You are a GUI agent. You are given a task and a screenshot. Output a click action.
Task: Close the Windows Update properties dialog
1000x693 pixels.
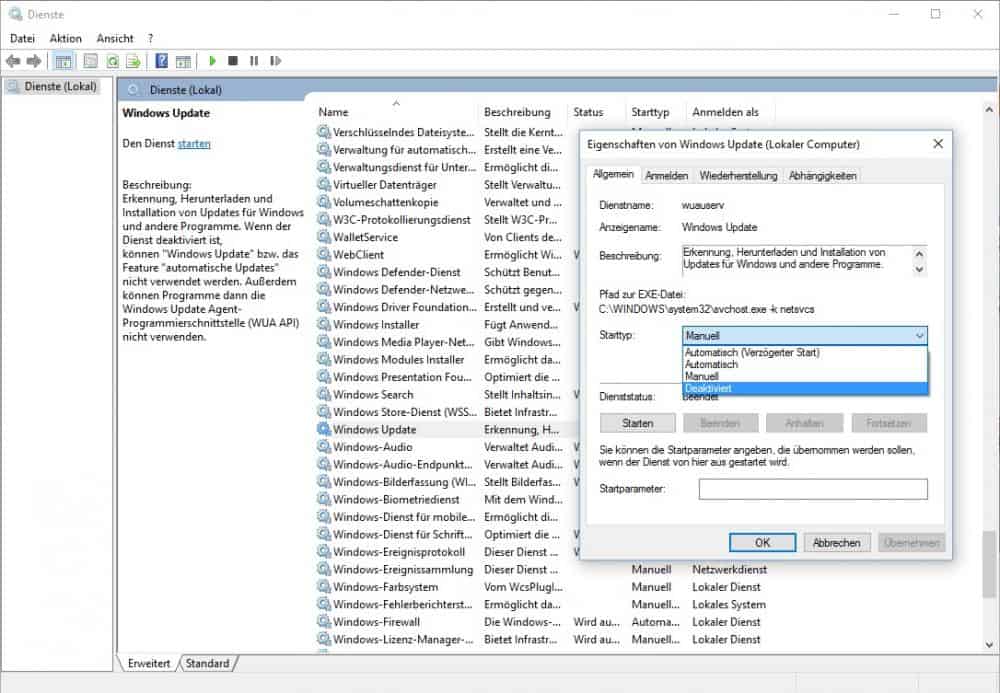(x=938, y=144)
